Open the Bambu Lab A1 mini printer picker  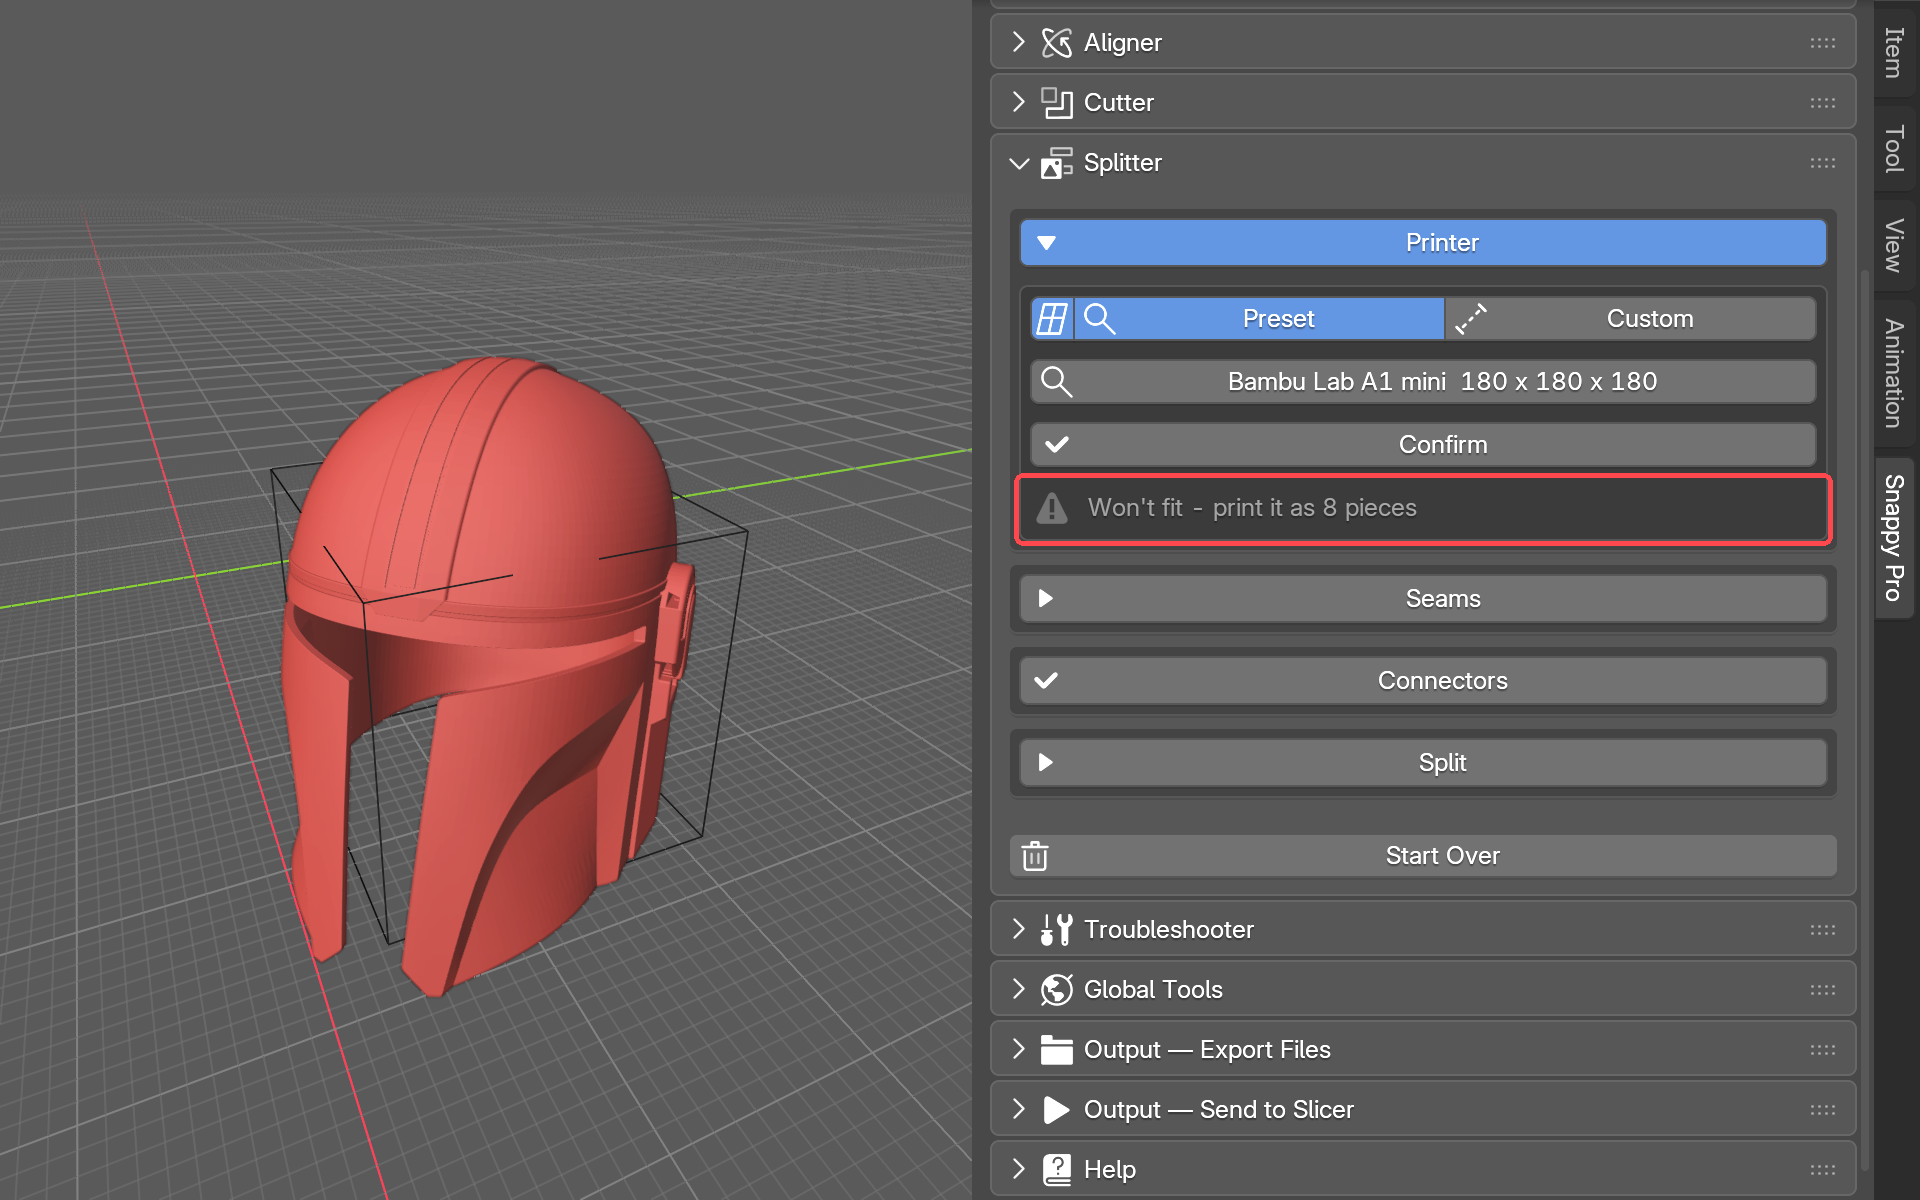tap(1423, 382)
